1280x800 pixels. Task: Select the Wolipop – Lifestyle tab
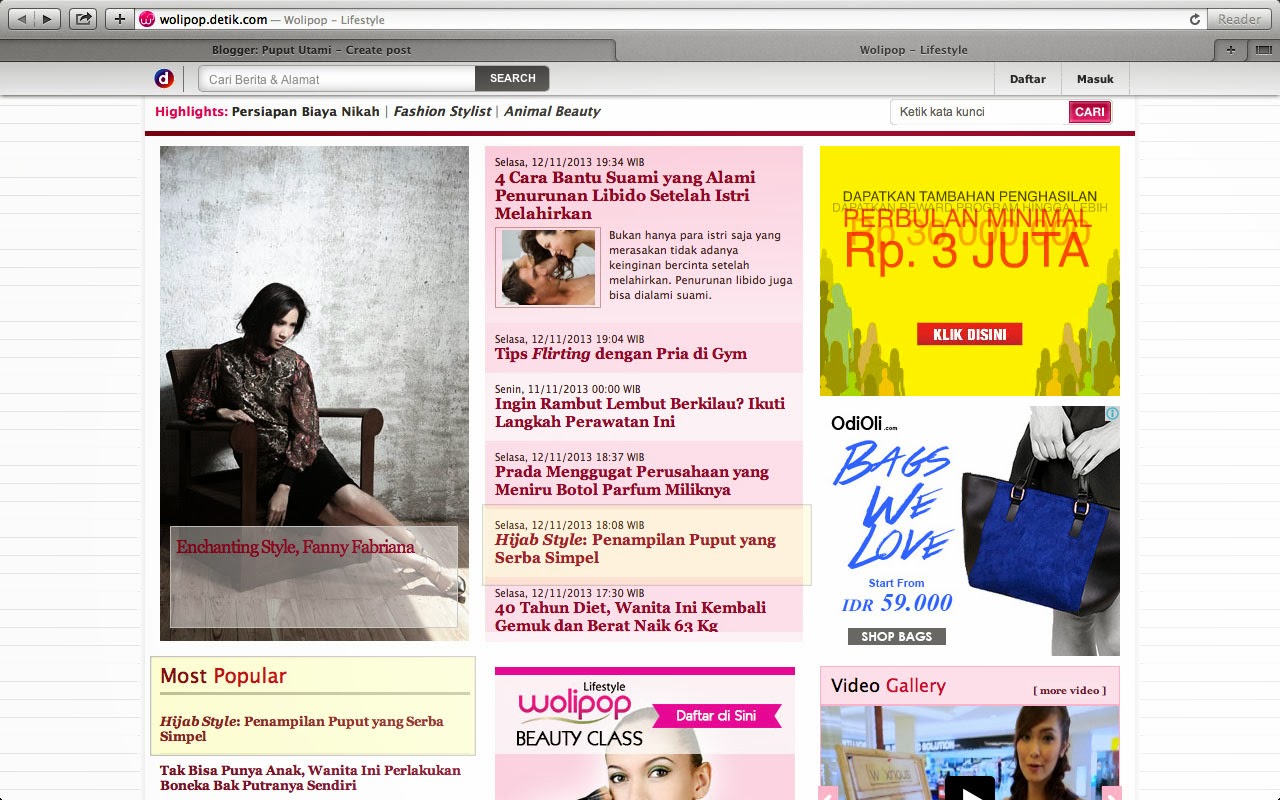point(914,50)
